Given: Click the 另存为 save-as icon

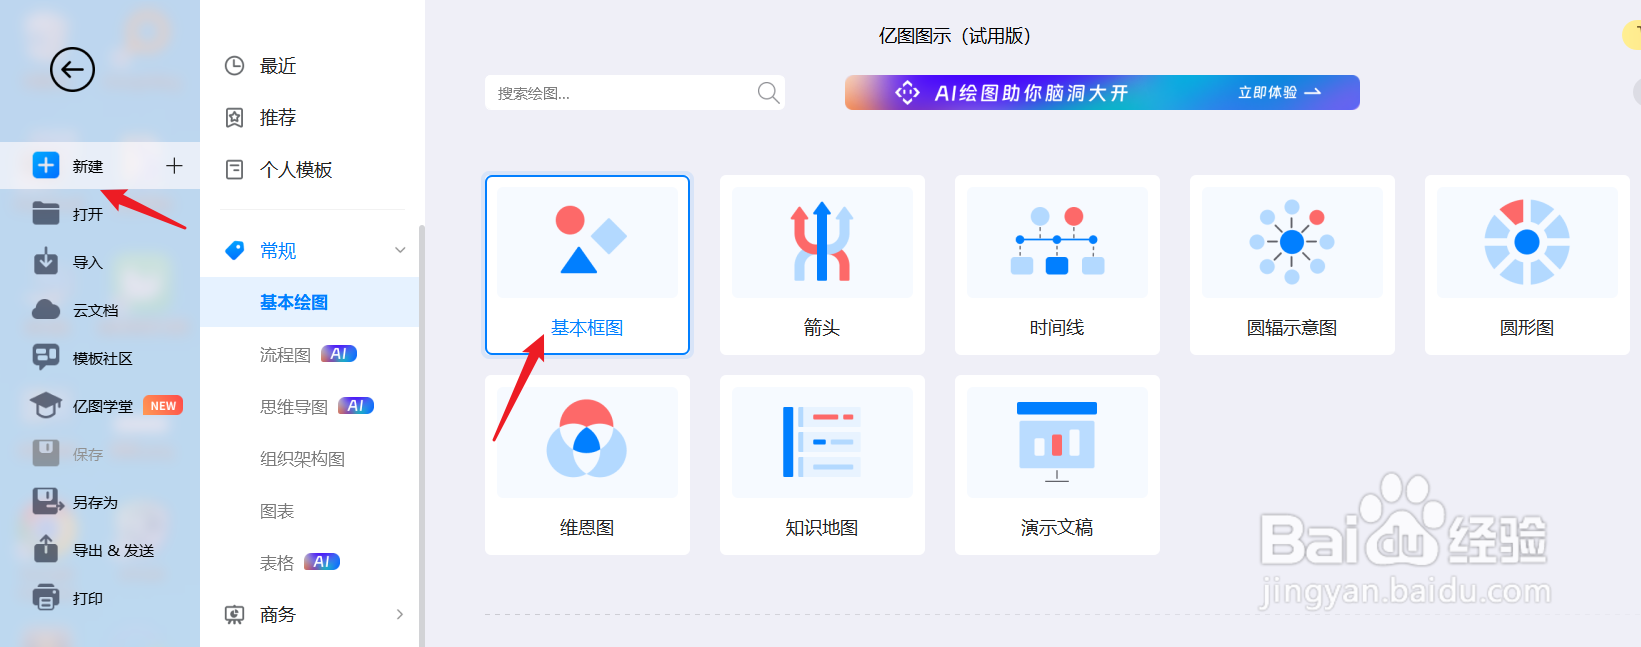Looking at the screenshot, I should (47, 501).
